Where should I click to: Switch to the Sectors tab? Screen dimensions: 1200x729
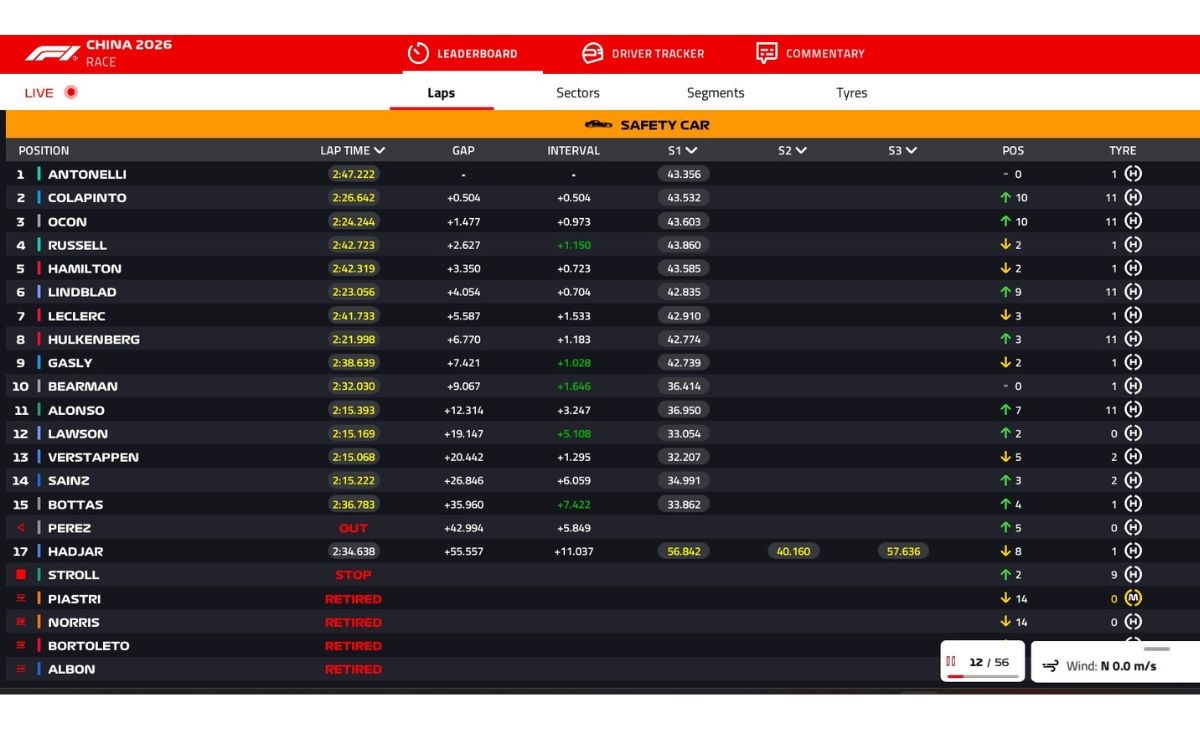tap(578, 93)
